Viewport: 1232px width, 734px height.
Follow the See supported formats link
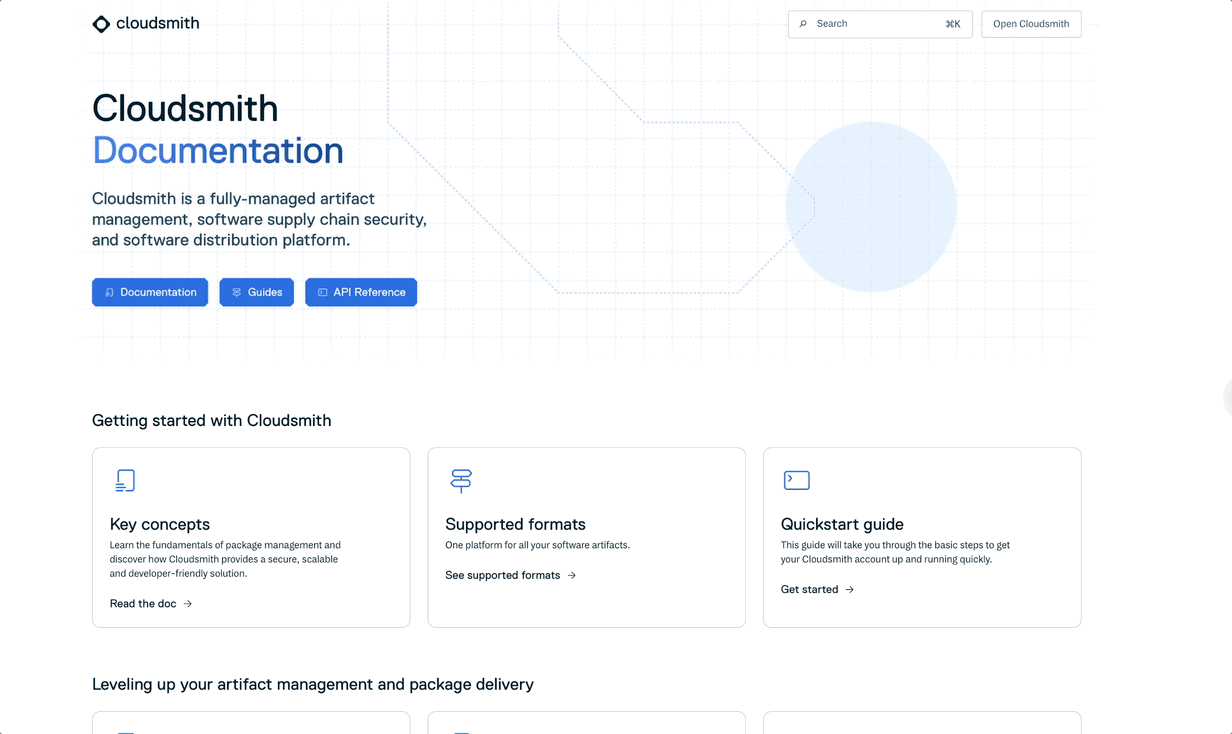[504, 575]
